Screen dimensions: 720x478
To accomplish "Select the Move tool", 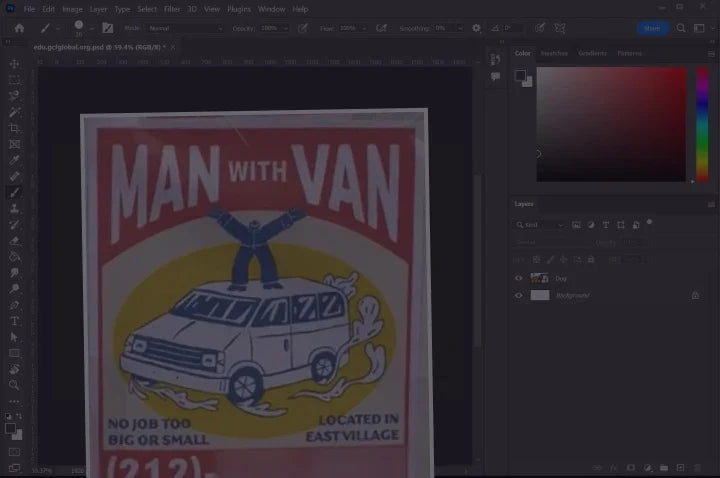I will (x=14, y=63).
